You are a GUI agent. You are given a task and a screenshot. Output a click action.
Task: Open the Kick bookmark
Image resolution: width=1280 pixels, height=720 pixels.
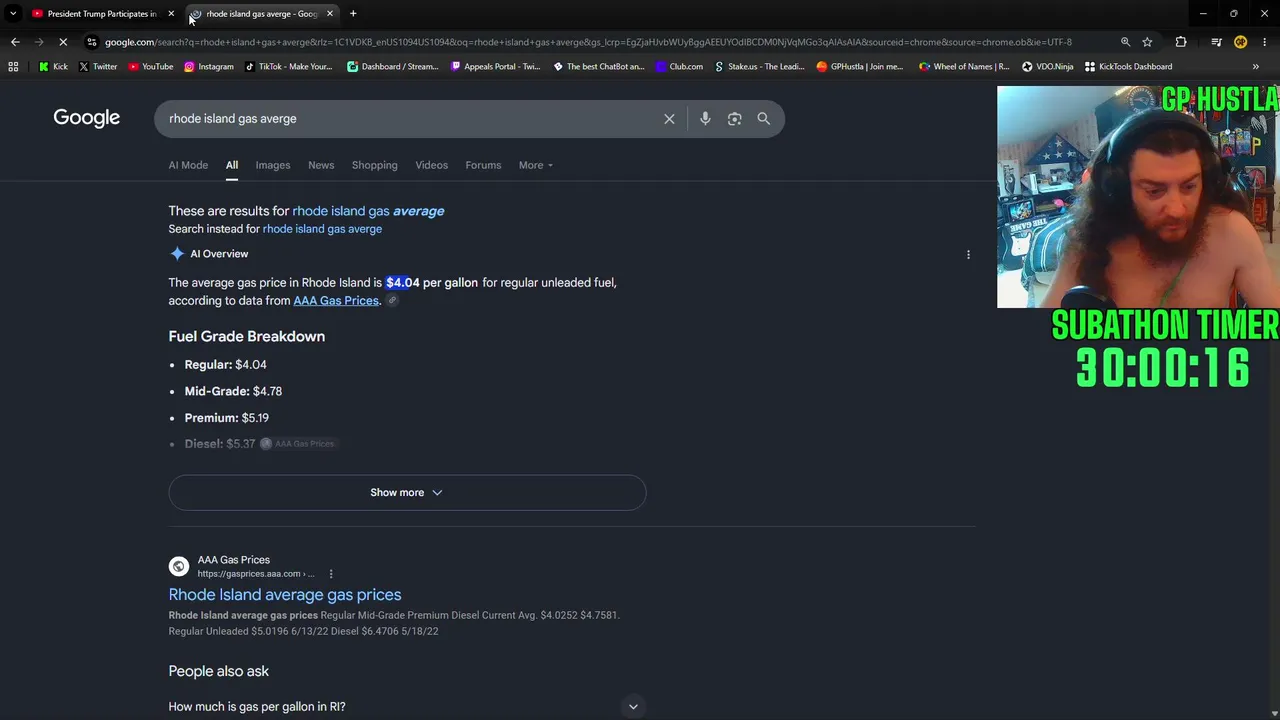pyautogui.click(x=53, y=67)
